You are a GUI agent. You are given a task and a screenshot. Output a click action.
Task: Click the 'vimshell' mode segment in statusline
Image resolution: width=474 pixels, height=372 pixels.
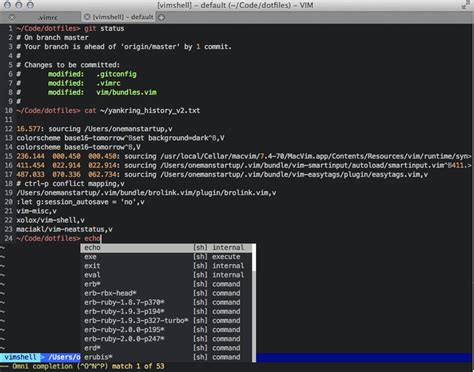20,357
